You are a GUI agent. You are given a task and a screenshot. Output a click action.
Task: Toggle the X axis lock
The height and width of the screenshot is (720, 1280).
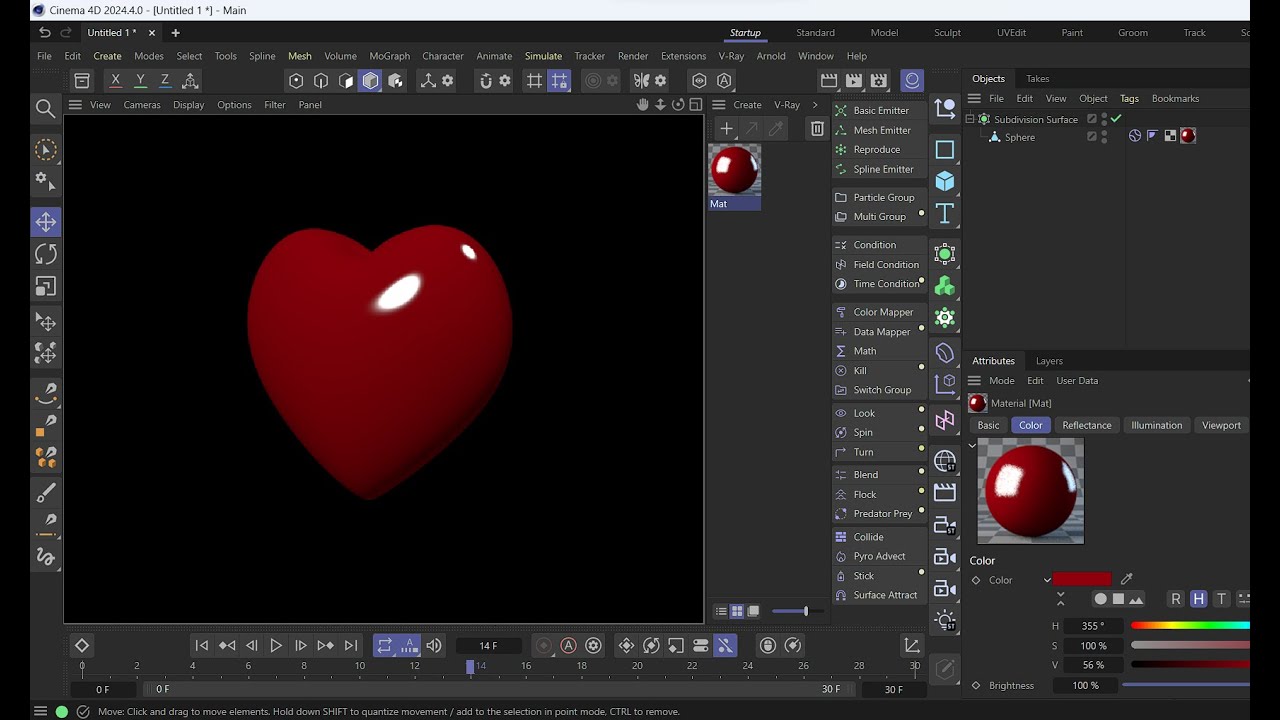click(x=115, y=80)
